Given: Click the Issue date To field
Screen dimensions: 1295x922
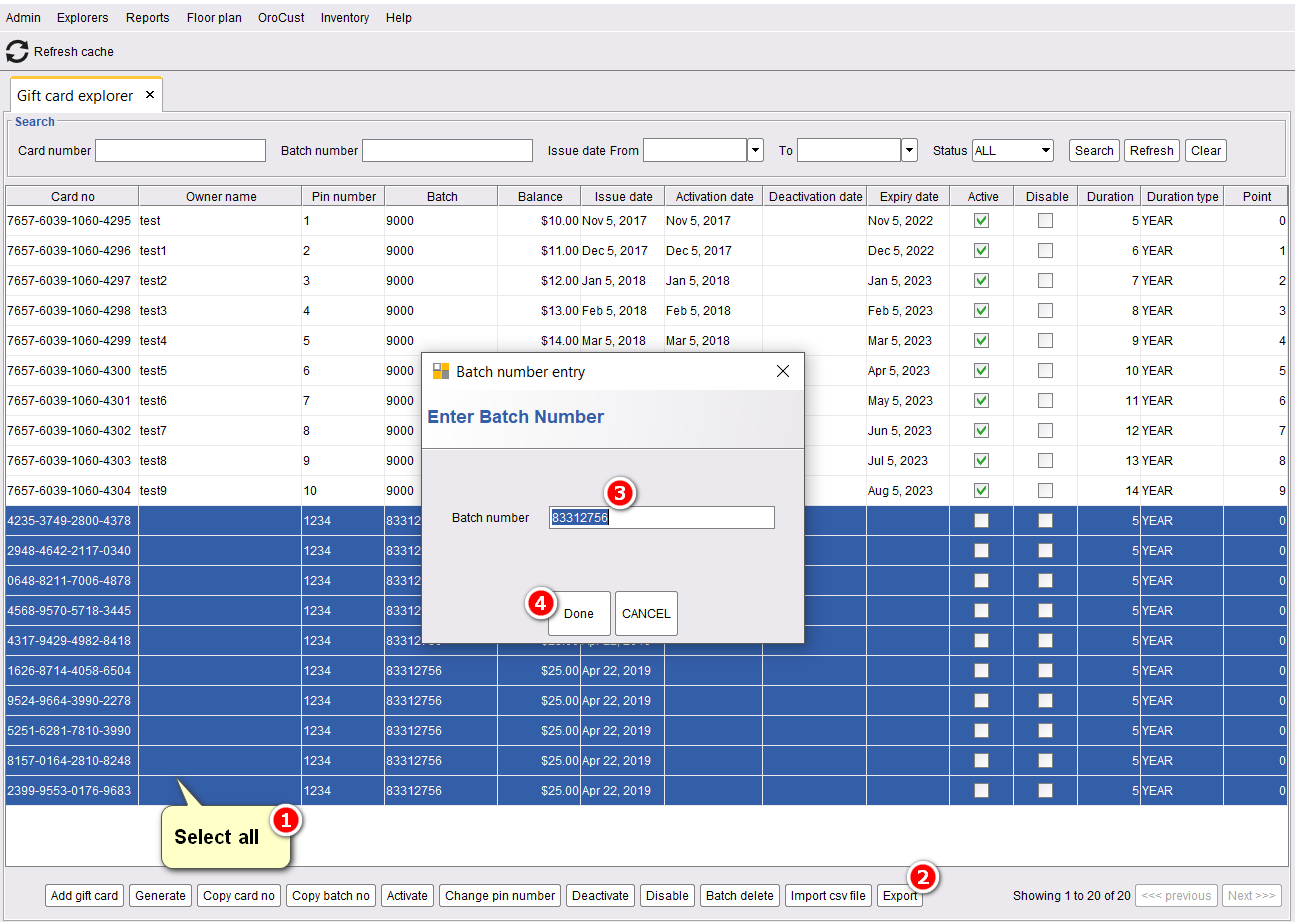Looking at the screenshot, I should [x=849, y=150].
